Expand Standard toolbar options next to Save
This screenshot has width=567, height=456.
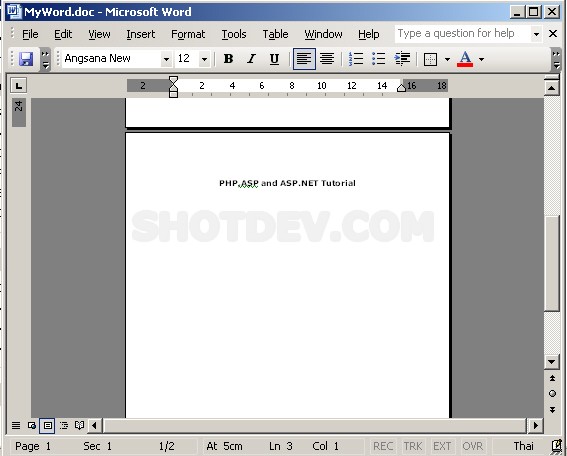click(45, 59)
